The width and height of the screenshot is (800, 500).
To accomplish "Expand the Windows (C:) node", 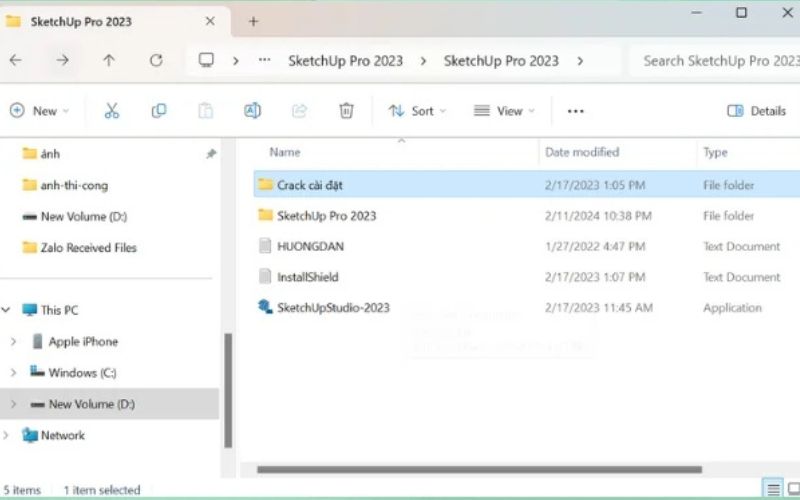I will click(14, 372).
